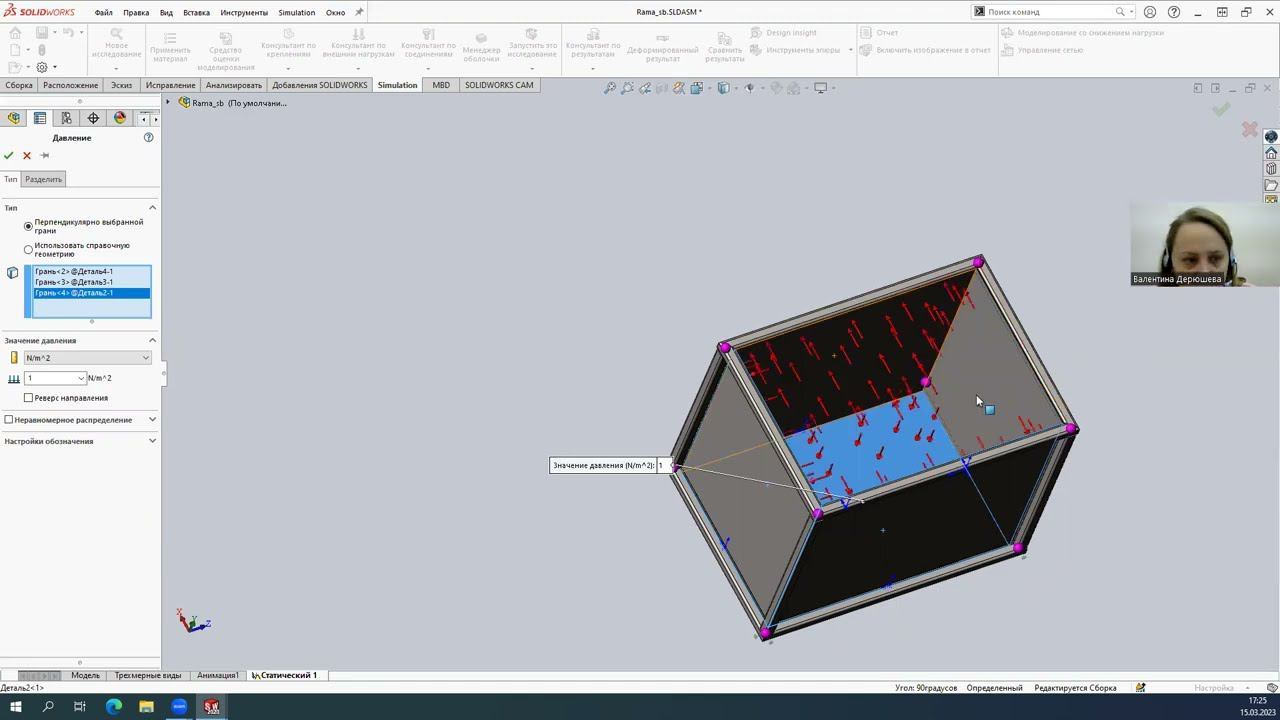Open Модель bottom tab
Image resolution: width=1280 pixels, height=720 pixels.
pos(85,675)
